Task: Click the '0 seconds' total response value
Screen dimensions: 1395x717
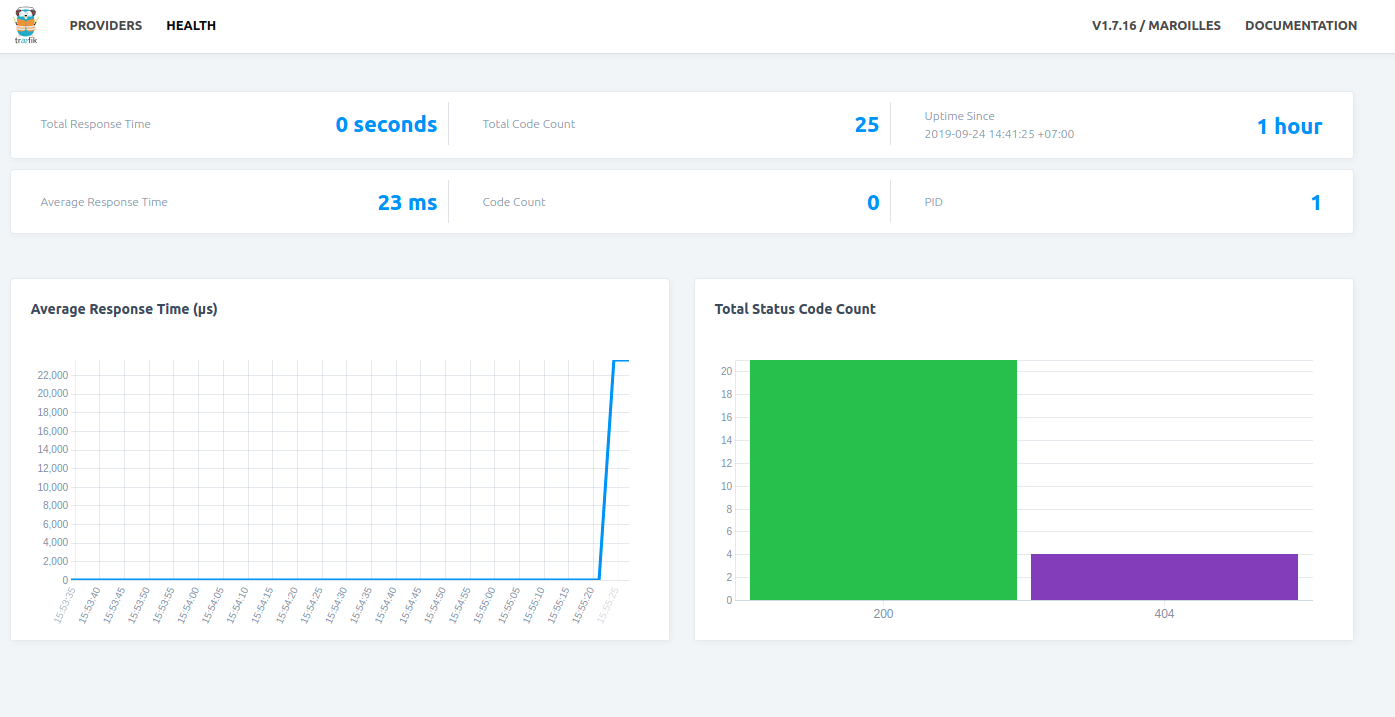Action: coord(386,125)
